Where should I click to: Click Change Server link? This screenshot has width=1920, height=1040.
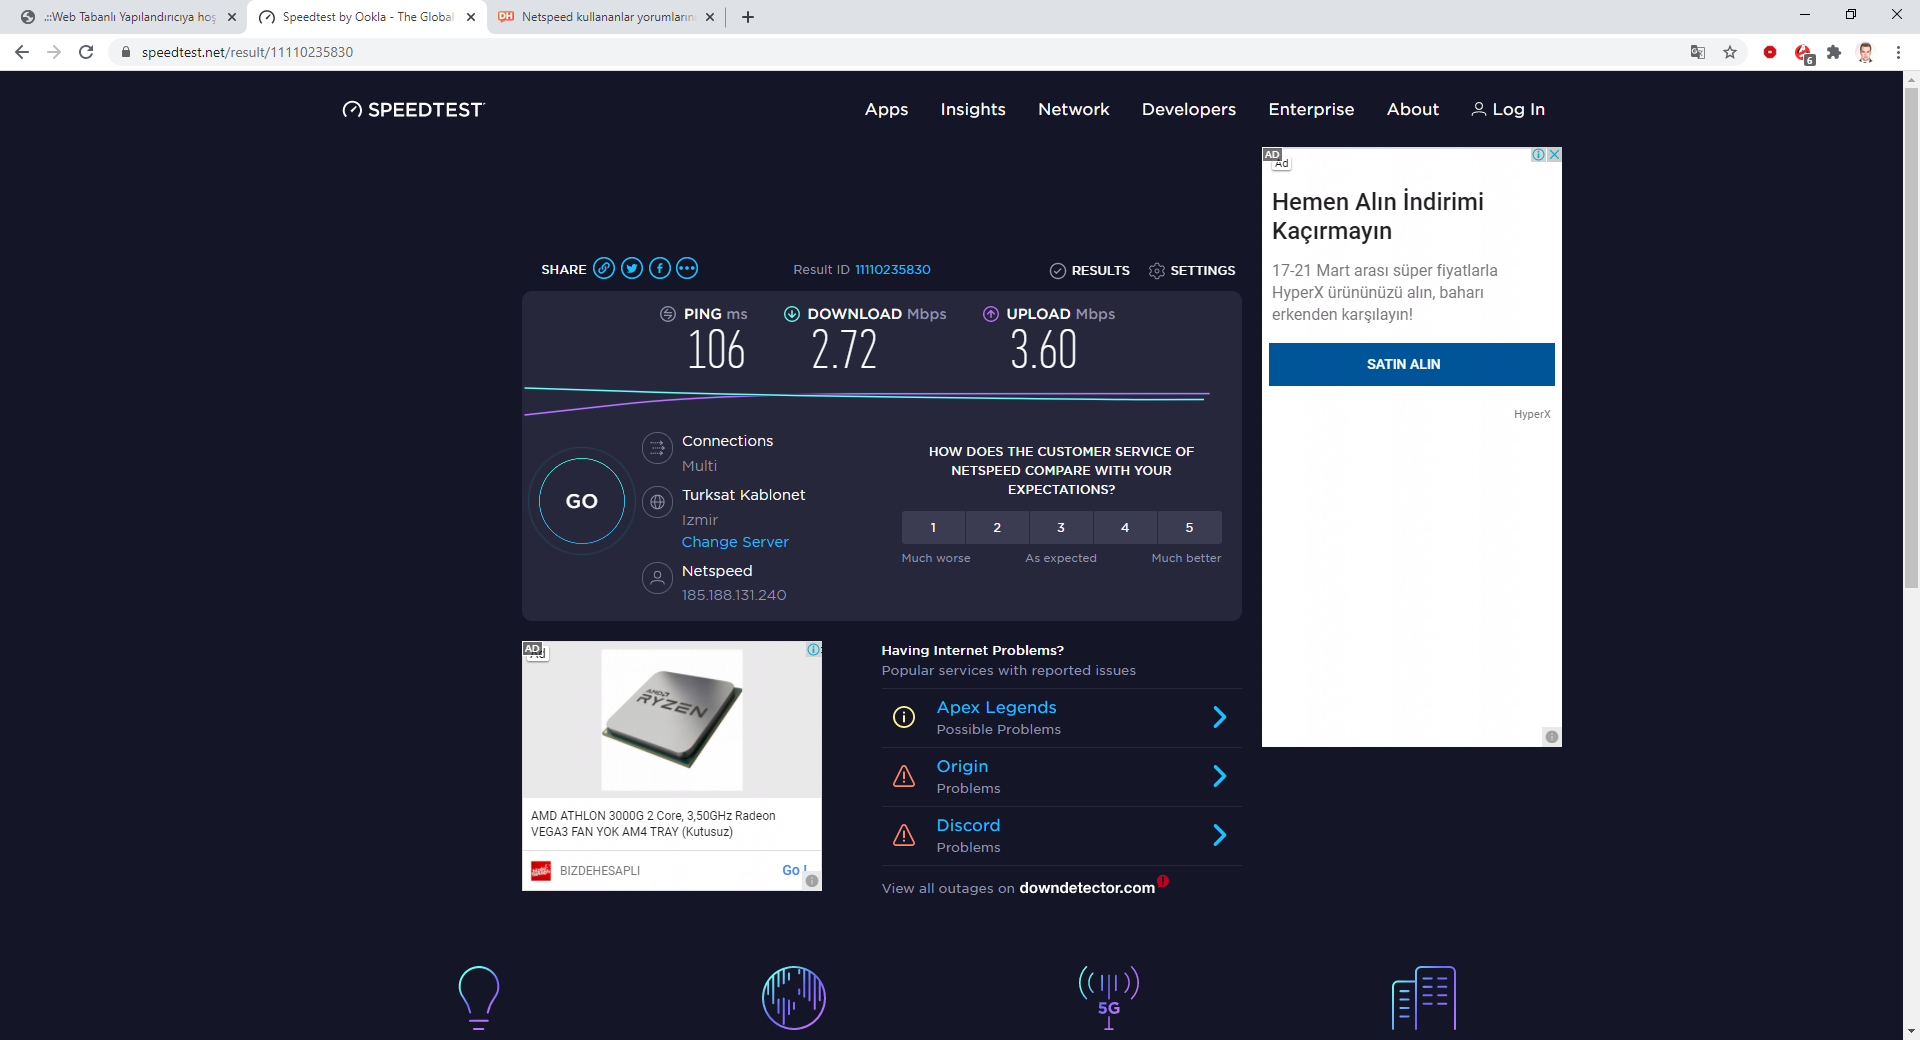(x=735, y=542)
